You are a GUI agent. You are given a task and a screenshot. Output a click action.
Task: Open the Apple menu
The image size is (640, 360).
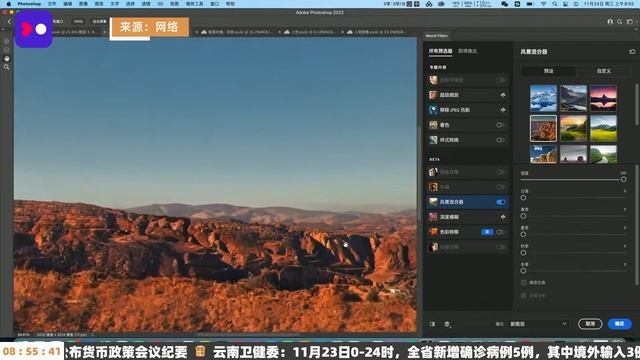point(9,4)
